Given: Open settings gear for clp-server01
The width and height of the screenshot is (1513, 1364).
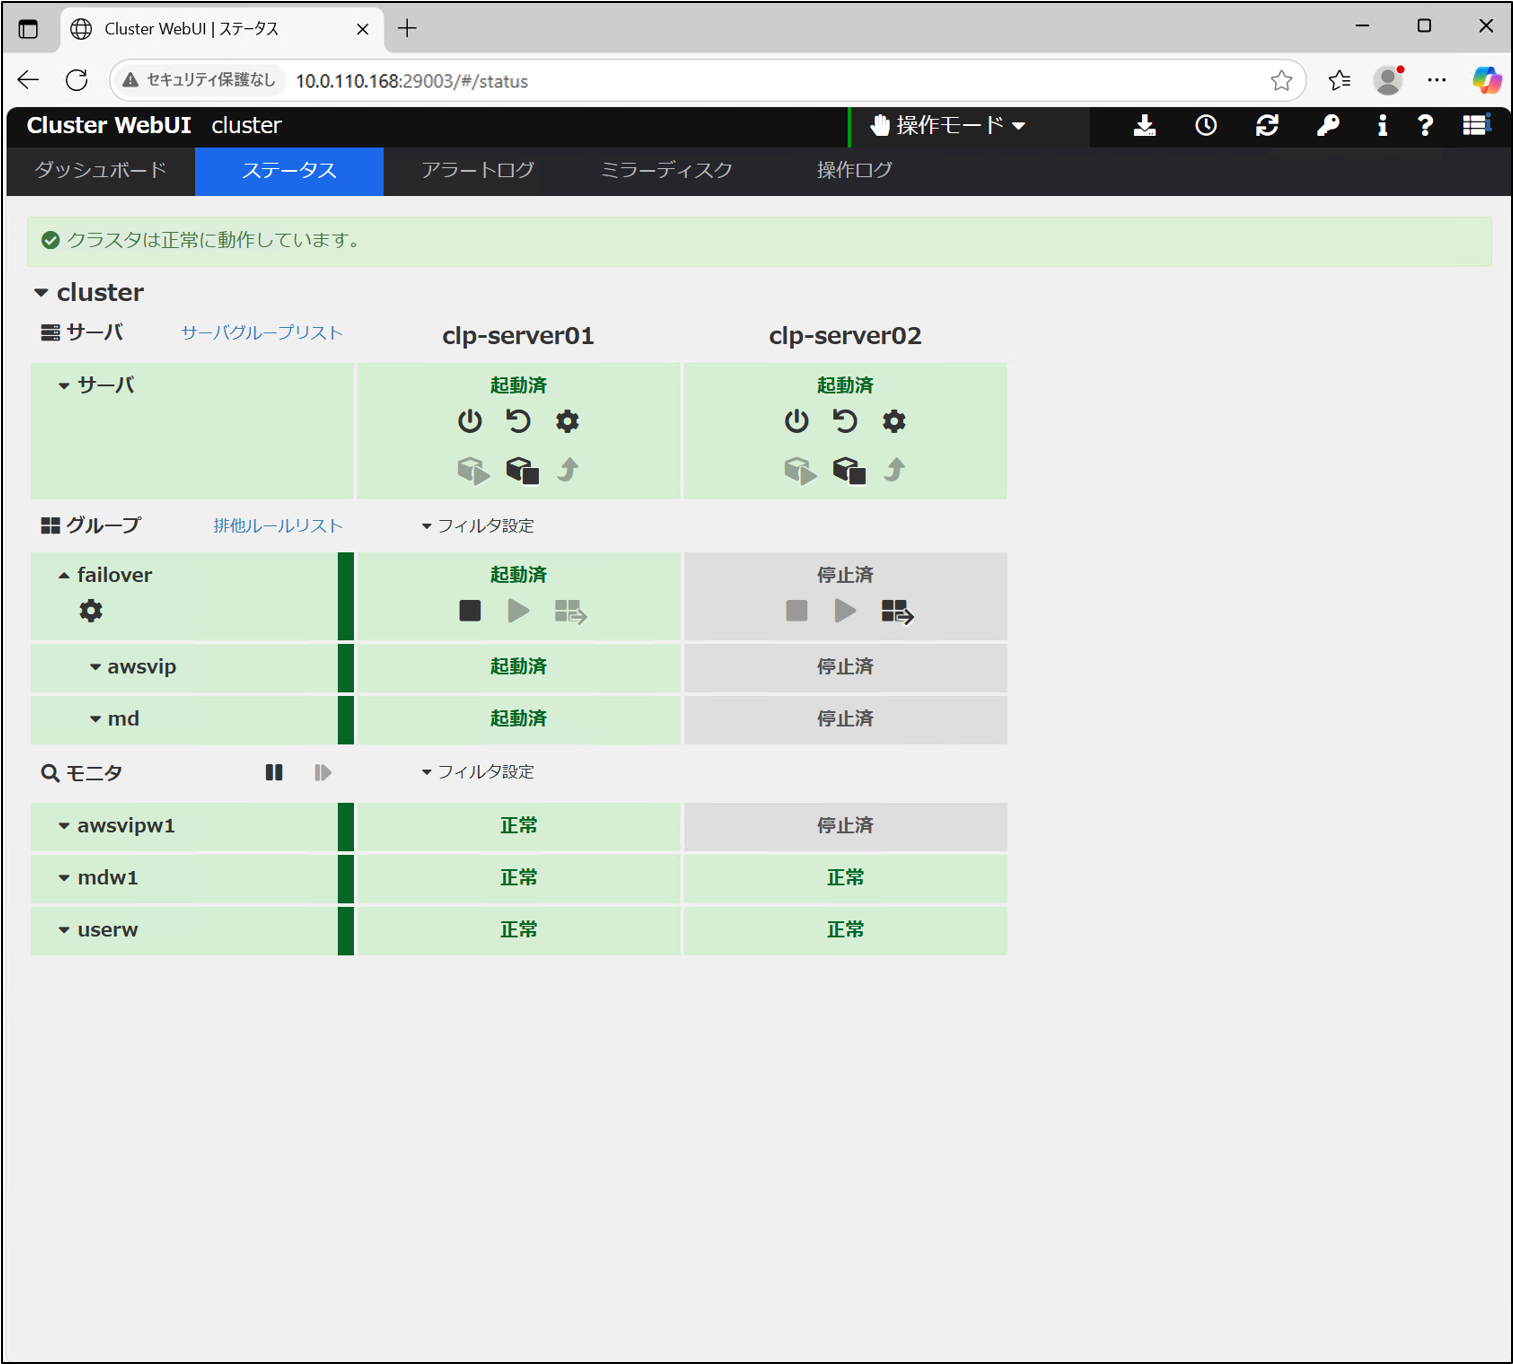Looking at the screenshot, I should [x=567, y=421].
